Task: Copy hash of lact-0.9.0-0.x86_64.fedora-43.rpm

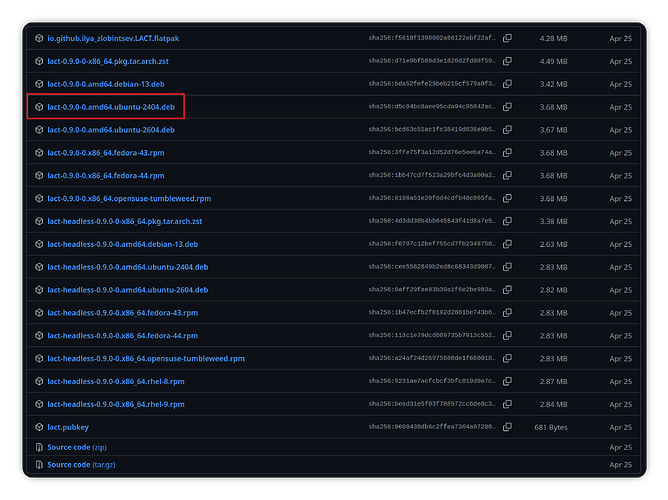Action: [x=507, y=152]
